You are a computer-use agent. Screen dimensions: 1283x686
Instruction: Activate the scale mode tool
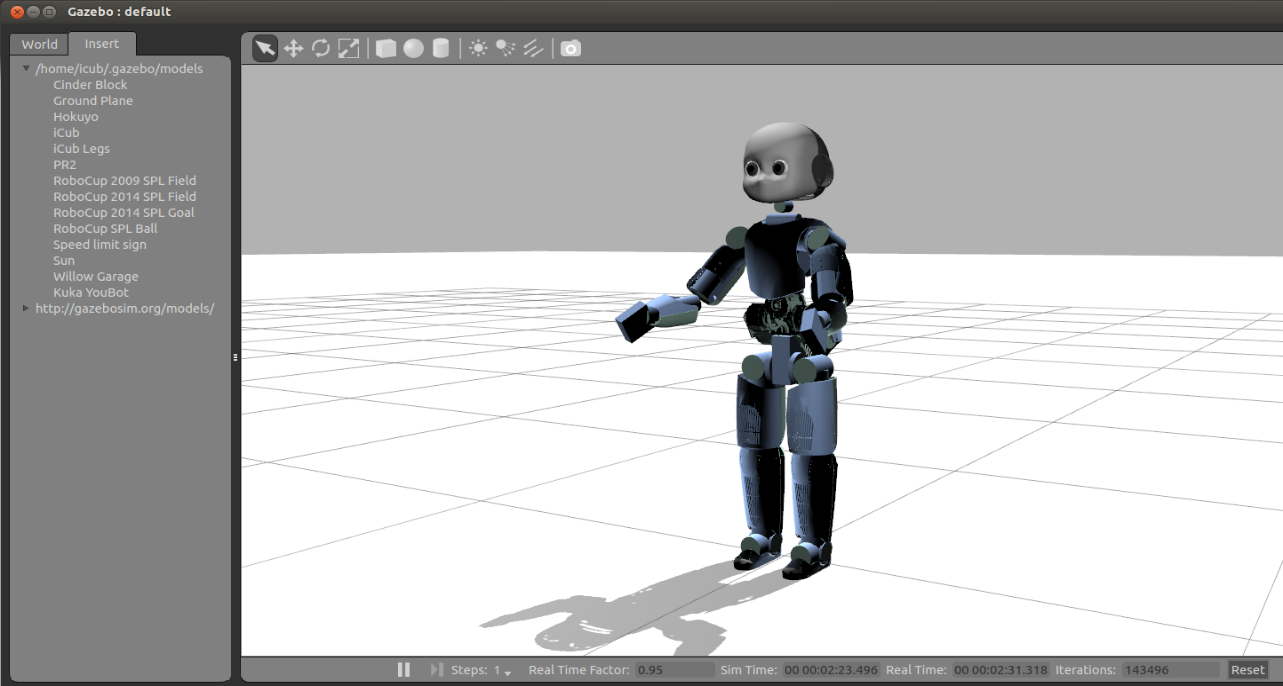pyautogui.click(x=348, y=48)
